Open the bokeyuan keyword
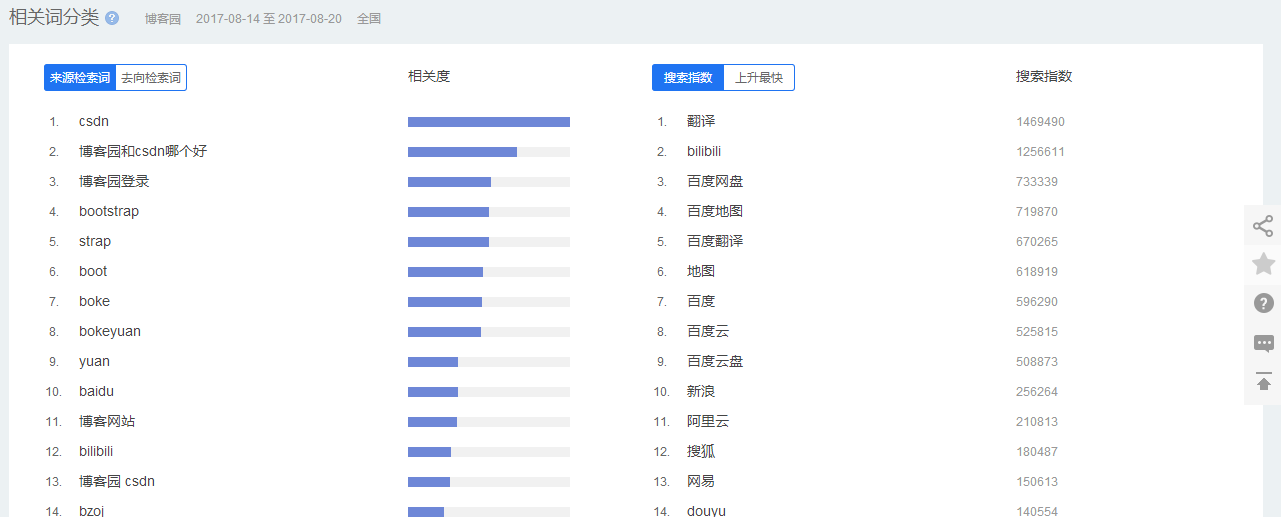The height and width of the screenshot is (517, 1281). 110,331
